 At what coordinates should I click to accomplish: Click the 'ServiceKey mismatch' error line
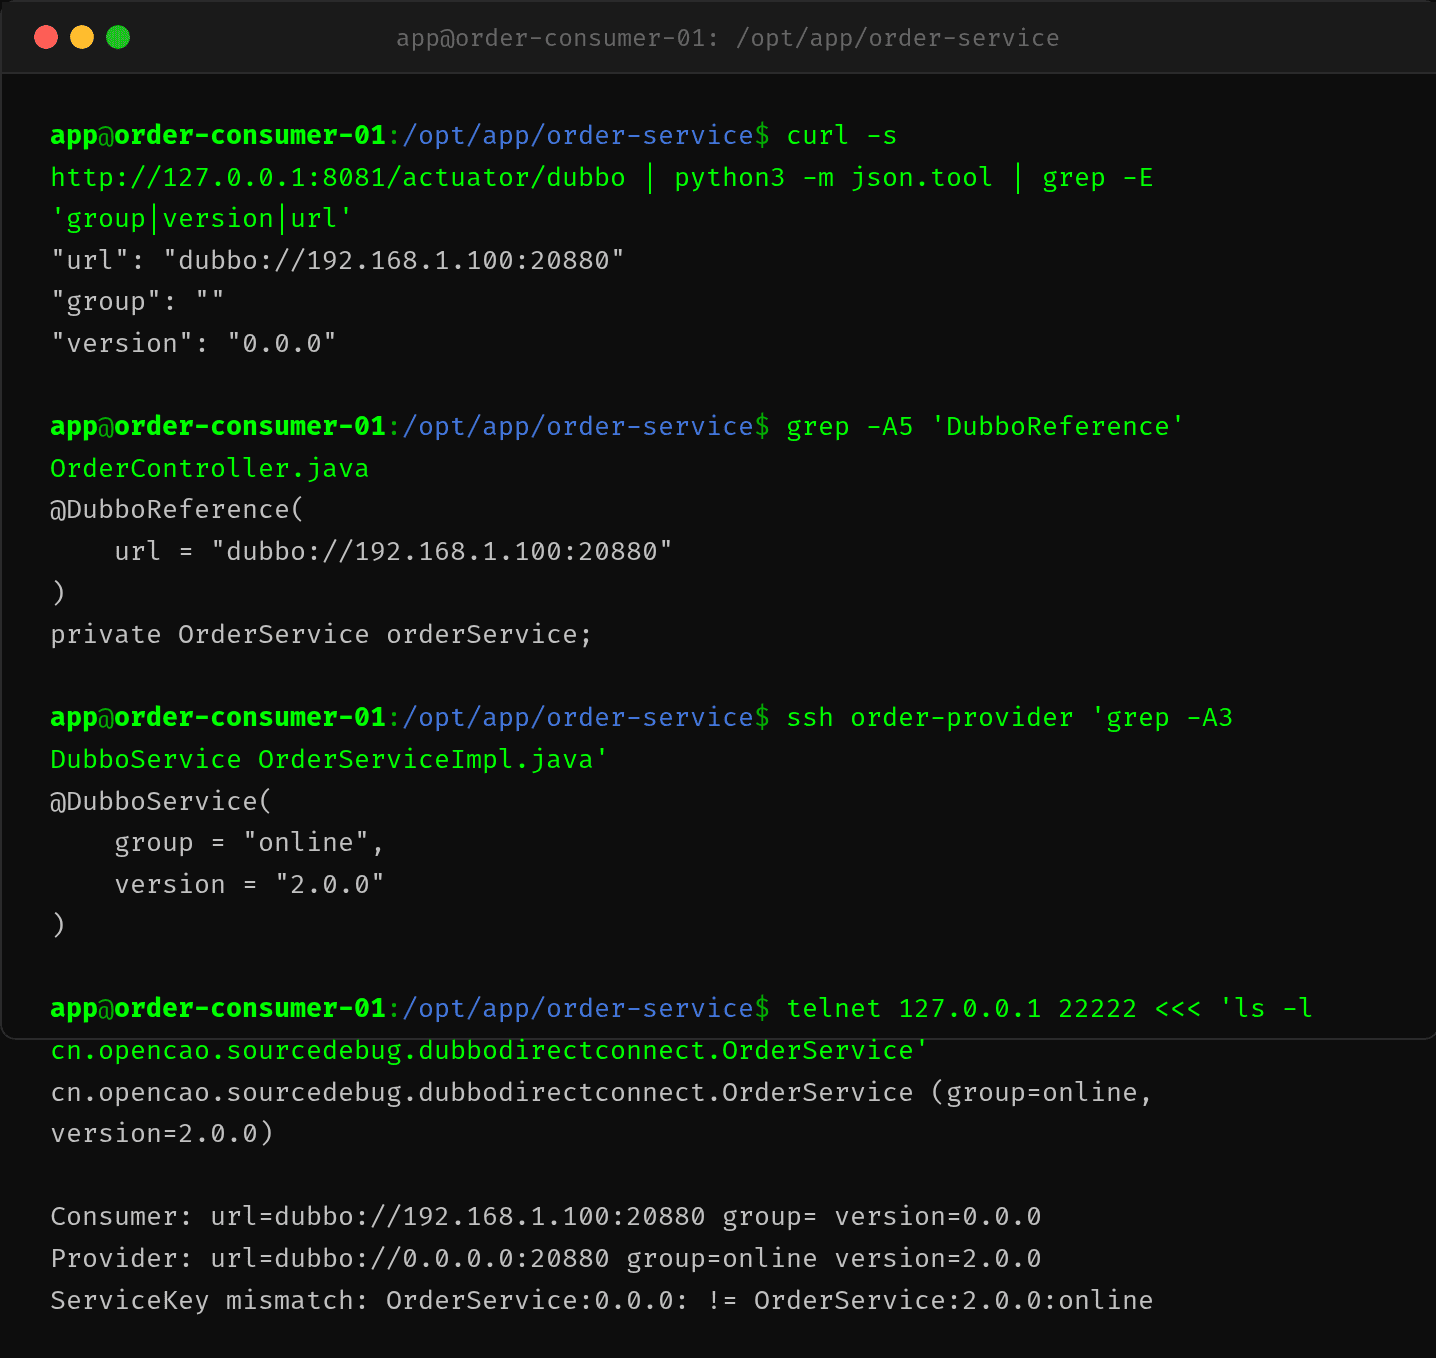pos(602,1300)
